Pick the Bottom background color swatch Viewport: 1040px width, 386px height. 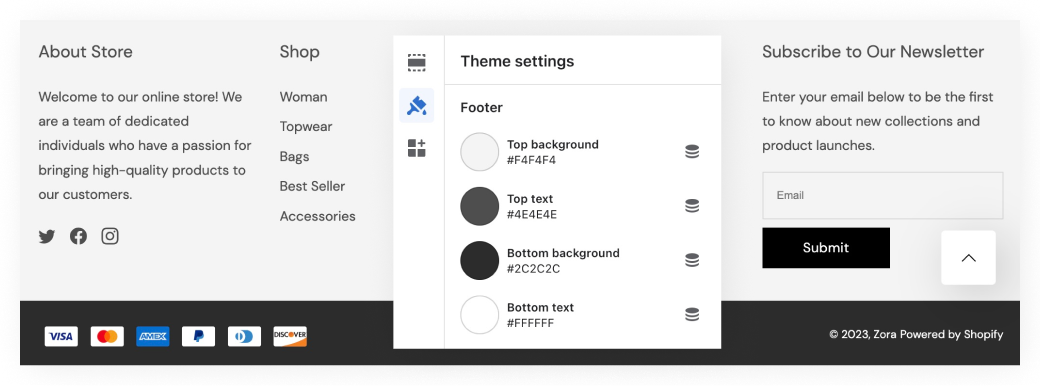pos(480,261)
